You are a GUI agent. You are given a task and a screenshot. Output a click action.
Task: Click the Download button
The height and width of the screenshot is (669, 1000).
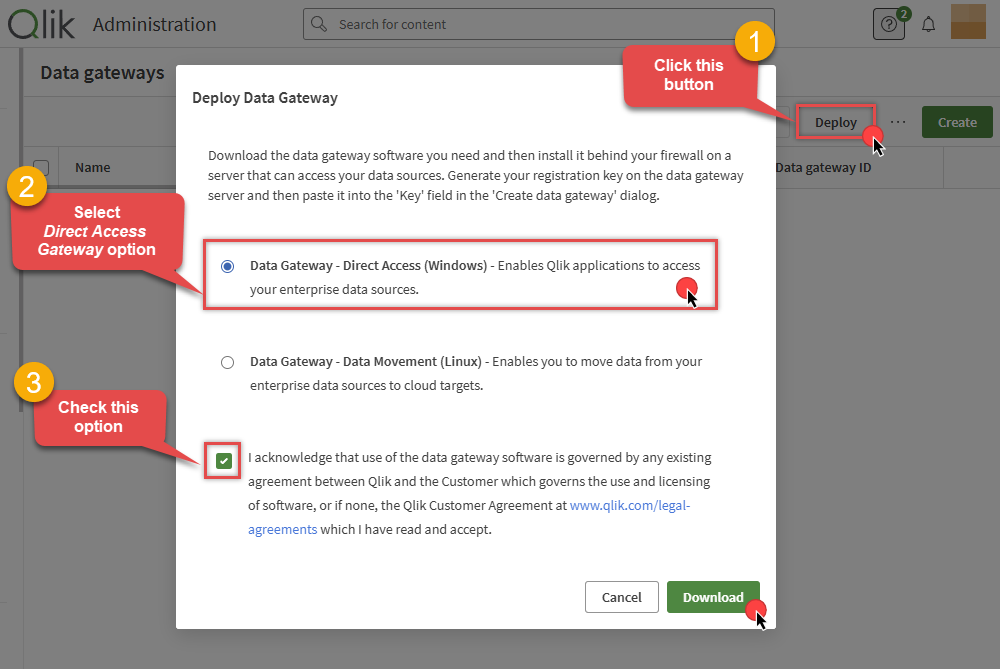(713, 596)
